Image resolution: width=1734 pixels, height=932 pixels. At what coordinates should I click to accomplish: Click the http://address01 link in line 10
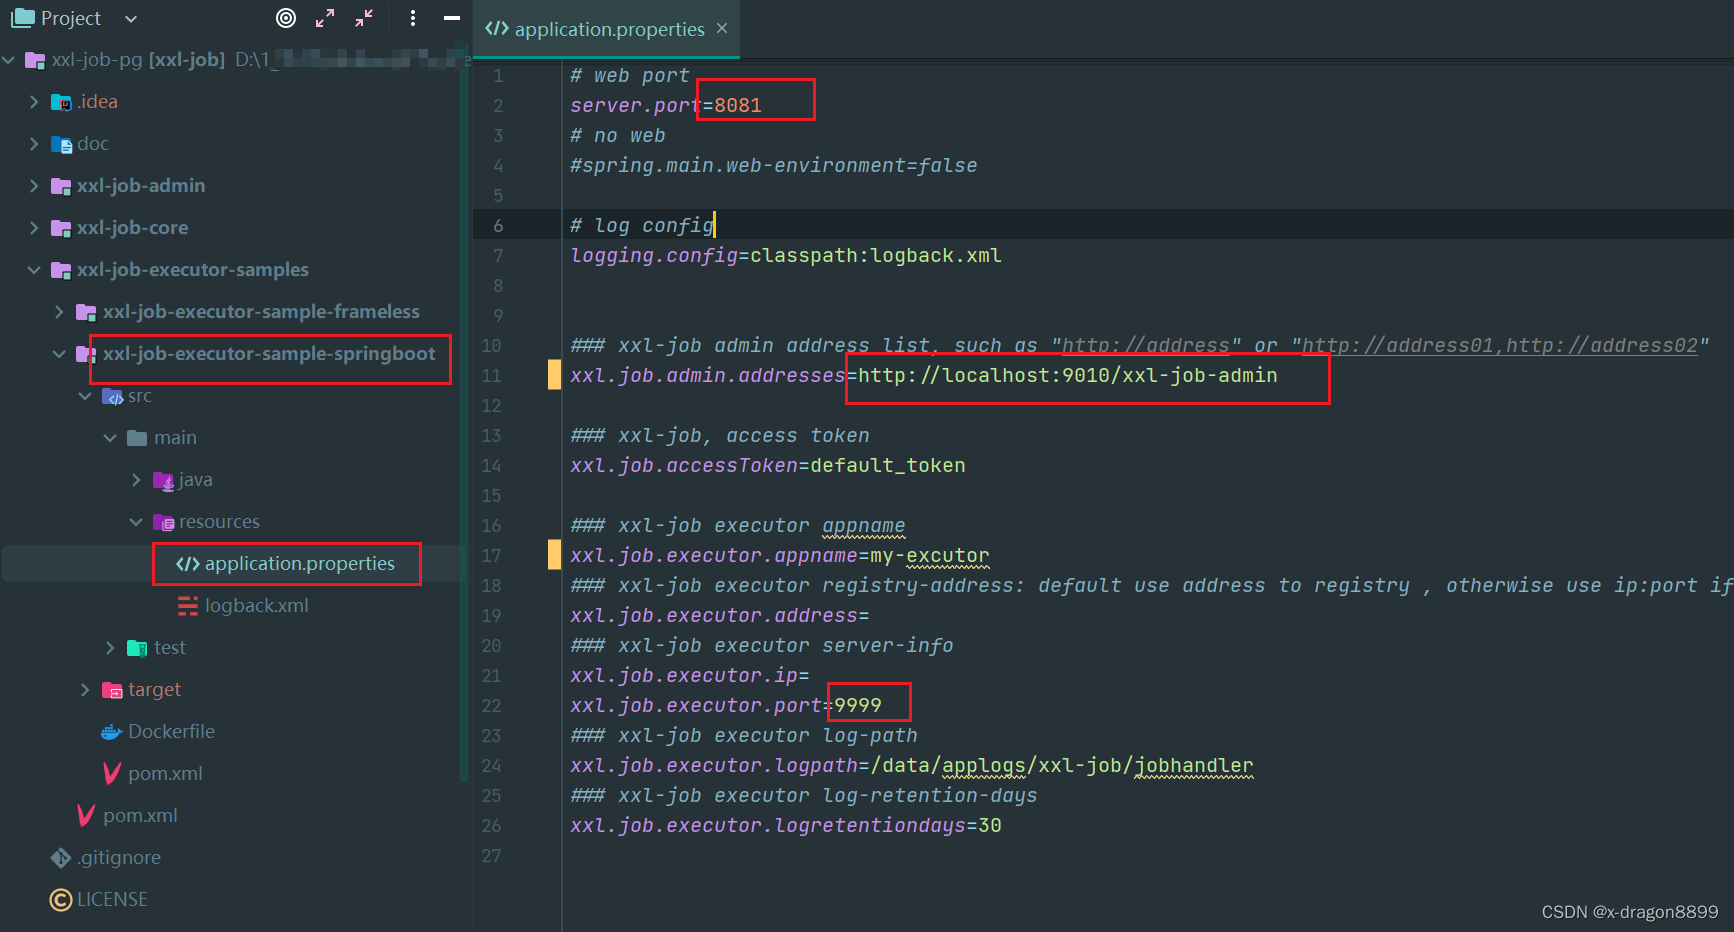[x=1398, y=346]
